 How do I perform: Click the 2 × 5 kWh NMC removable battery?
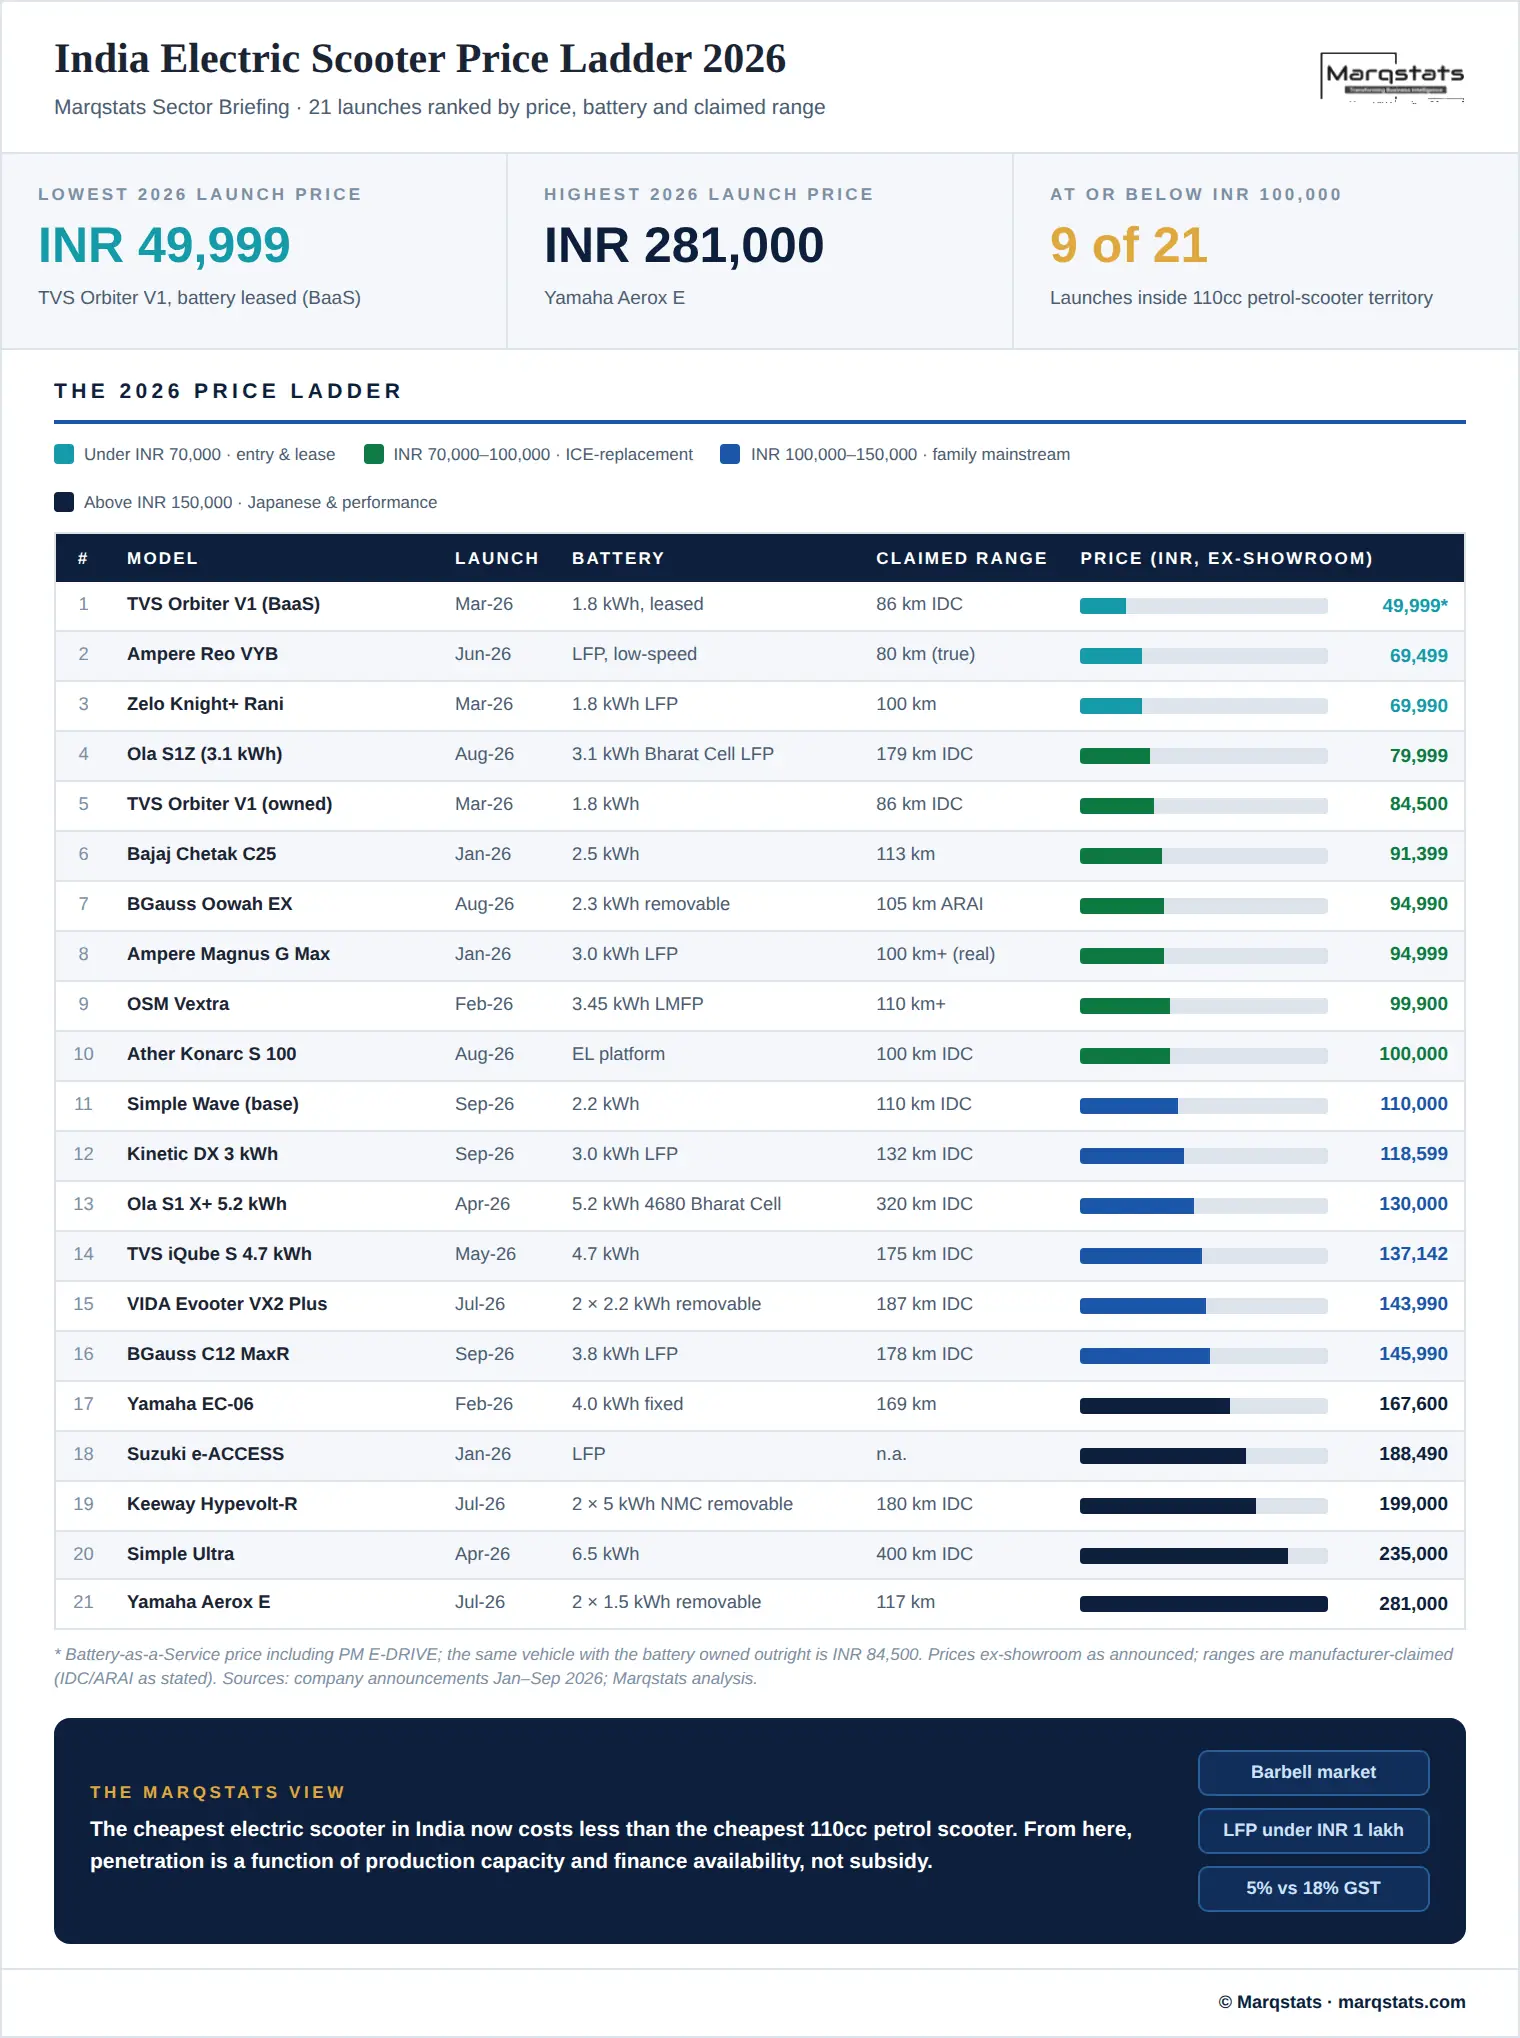point(682,1504)
